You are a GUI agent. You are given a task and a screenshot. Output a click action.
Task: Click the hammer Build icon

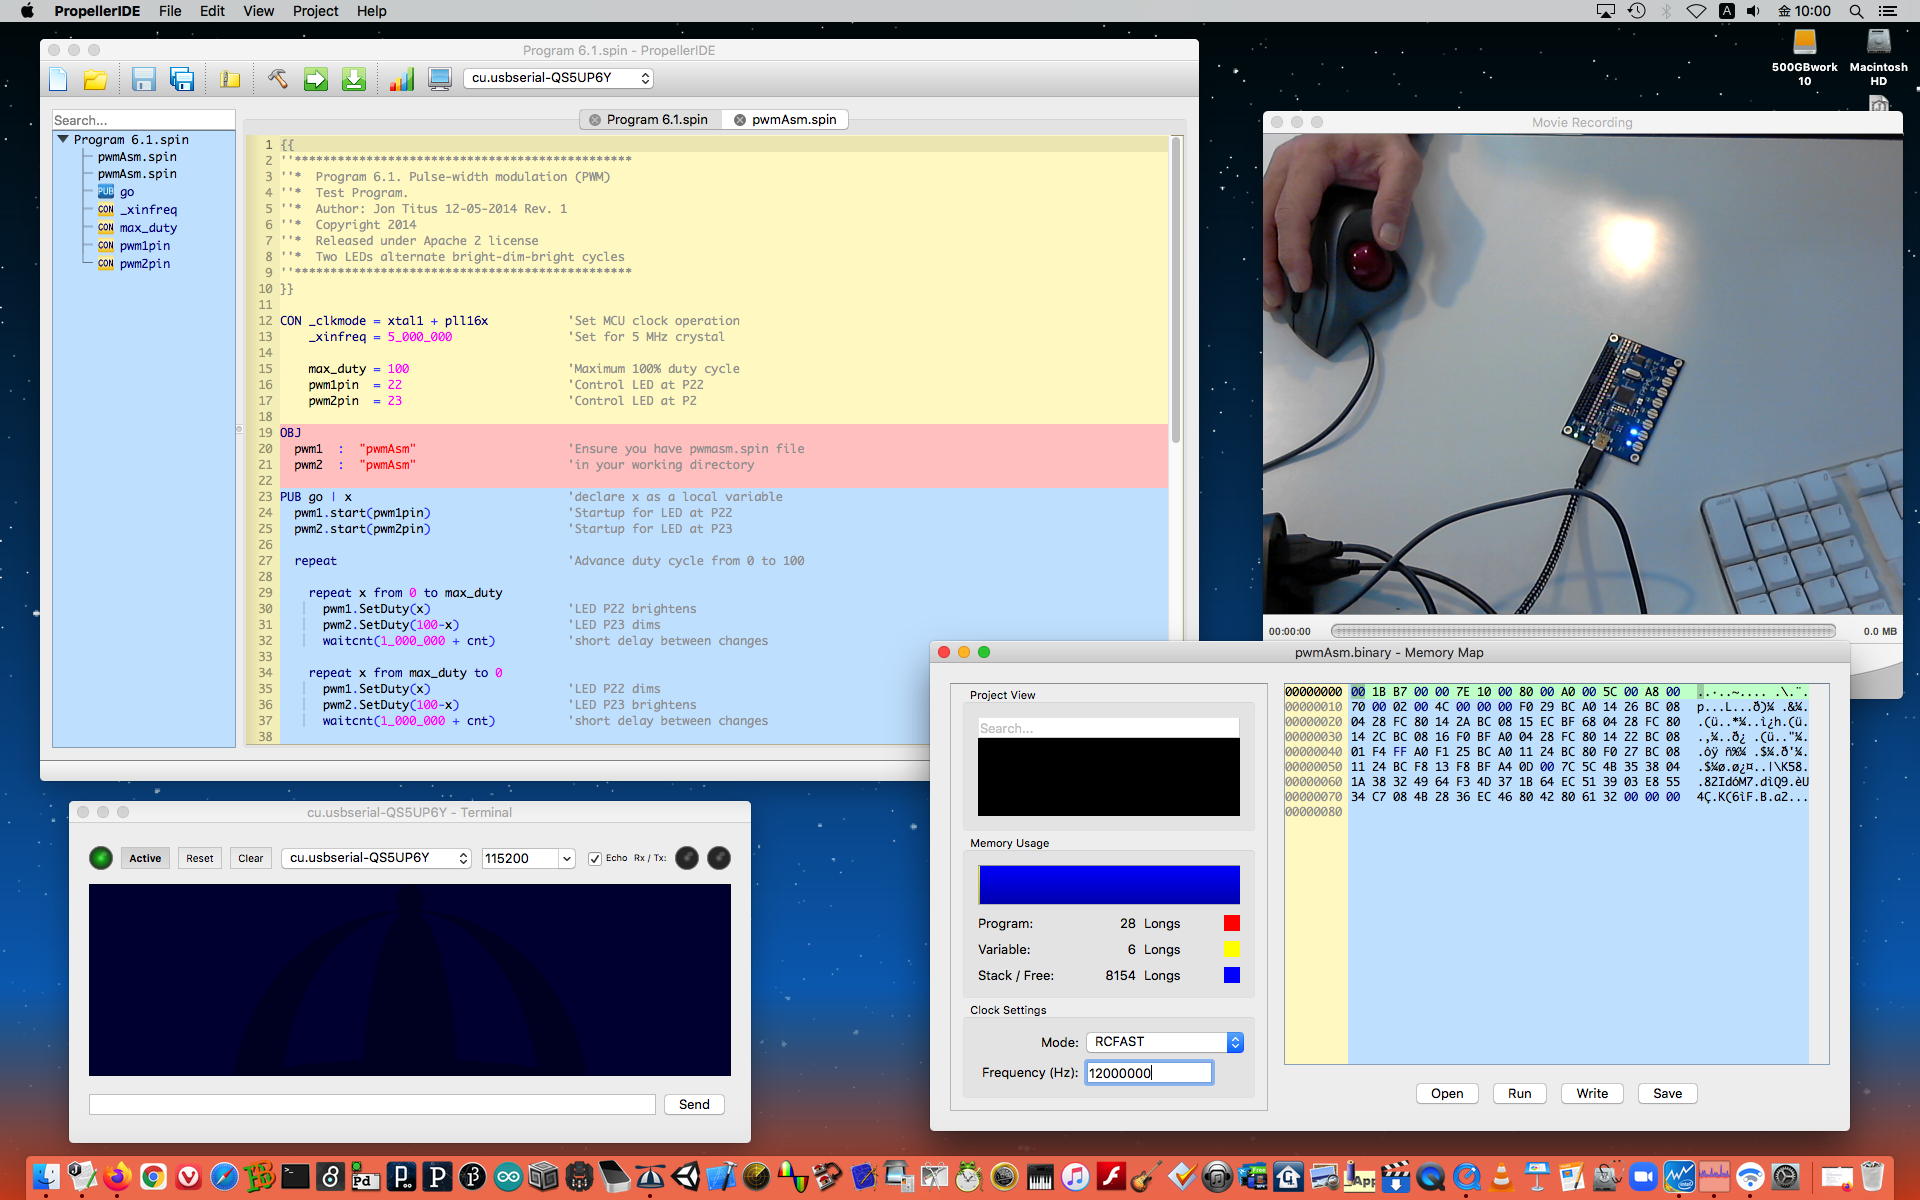[278, 79]
